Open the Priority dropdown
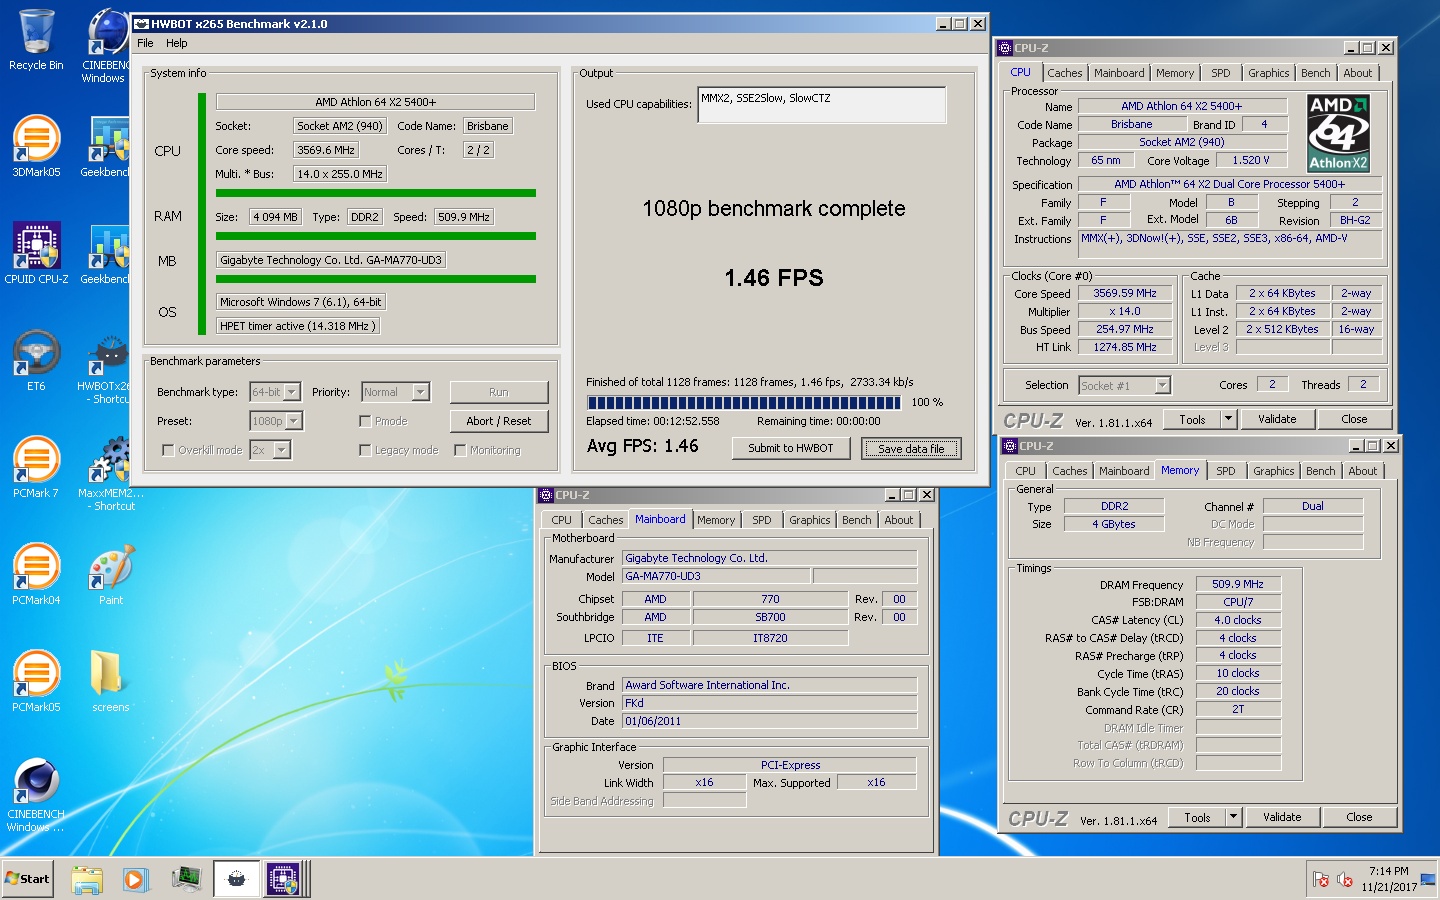The height and width of the screenshot is (900, 1440). pos(421,392)
